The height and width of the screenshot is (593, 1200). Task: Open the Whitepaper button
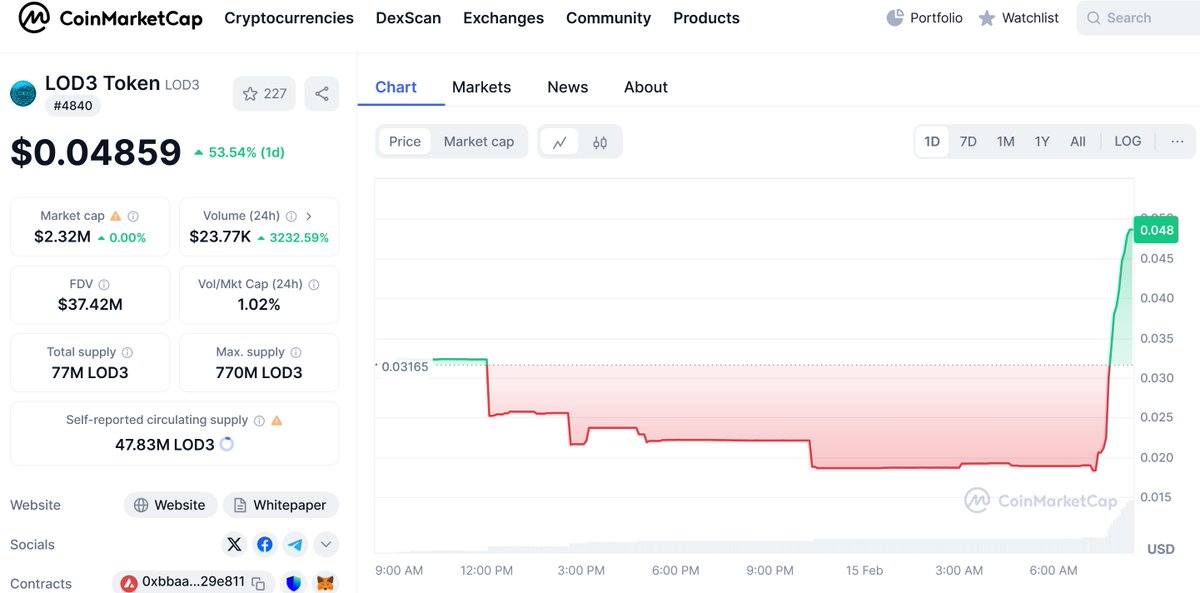click(281, 505)
